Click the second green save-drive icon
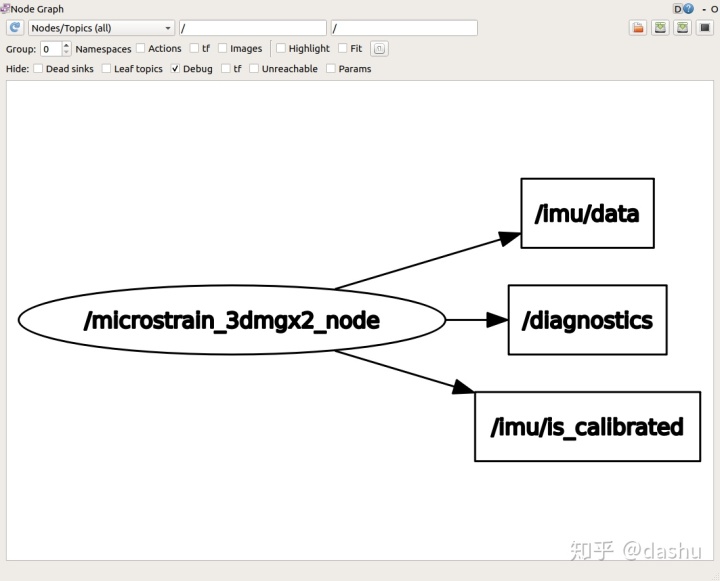720x581 pixels. 683,28
